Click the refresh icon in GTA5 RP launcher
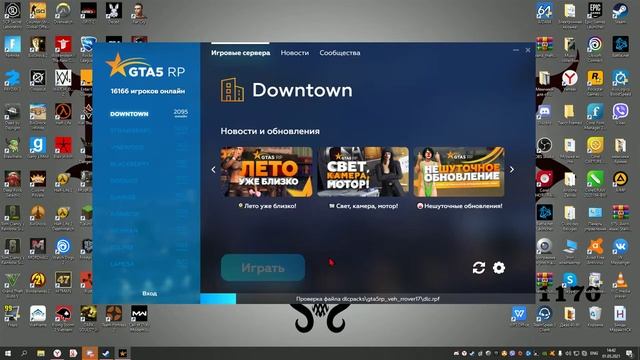The width and height of the screenshot is (640, 360). point(479,268)
